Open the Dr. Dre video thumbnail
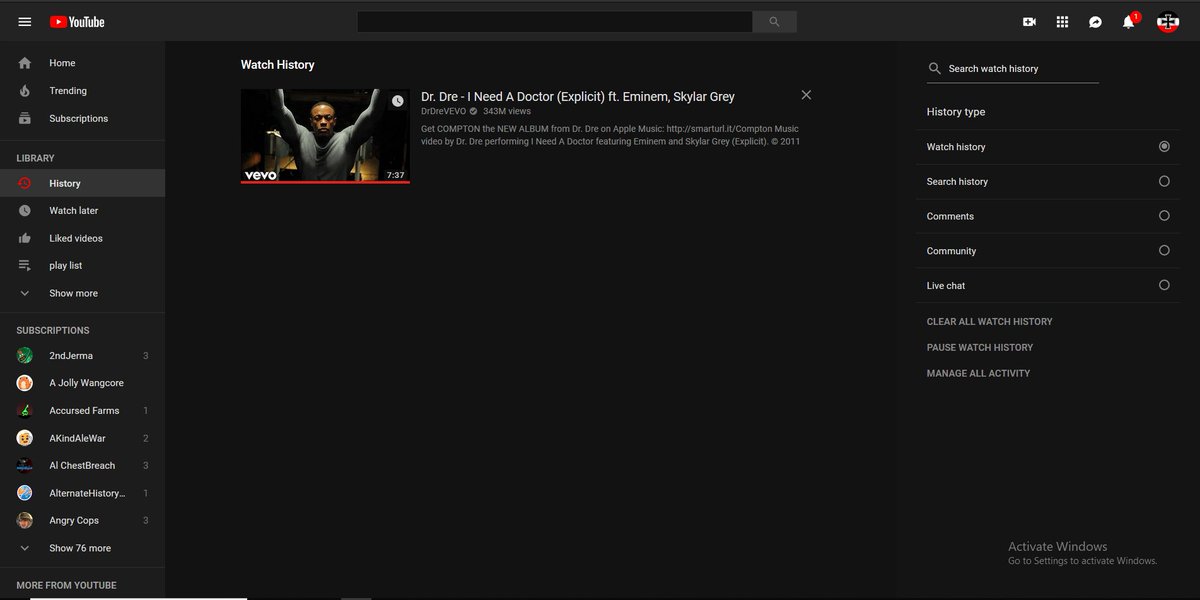1200x600 pixels. (x=325, y=136)
